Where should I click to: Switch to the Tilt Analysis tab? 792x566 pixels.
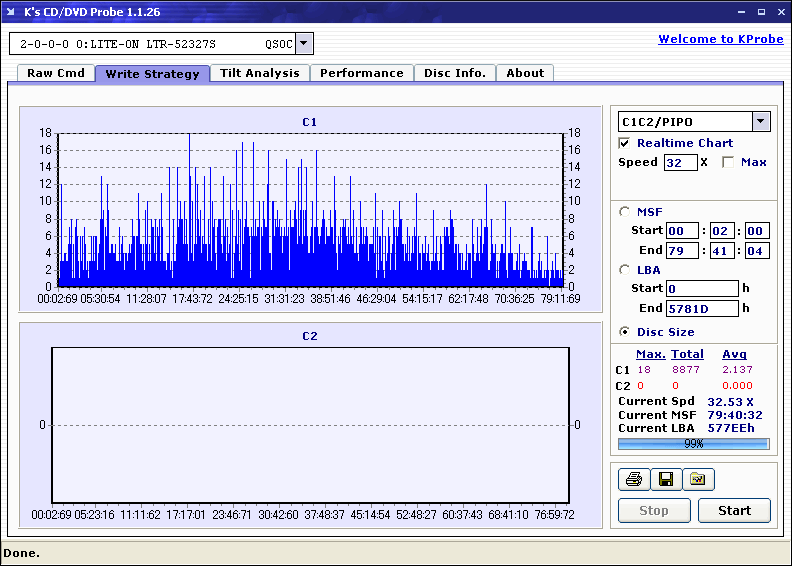click(259, 73)
